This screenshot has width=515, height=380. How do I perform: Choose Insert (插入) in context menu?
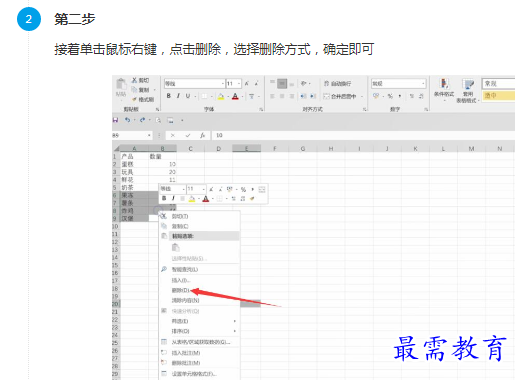pyautogui.click(x=200, y=280)
